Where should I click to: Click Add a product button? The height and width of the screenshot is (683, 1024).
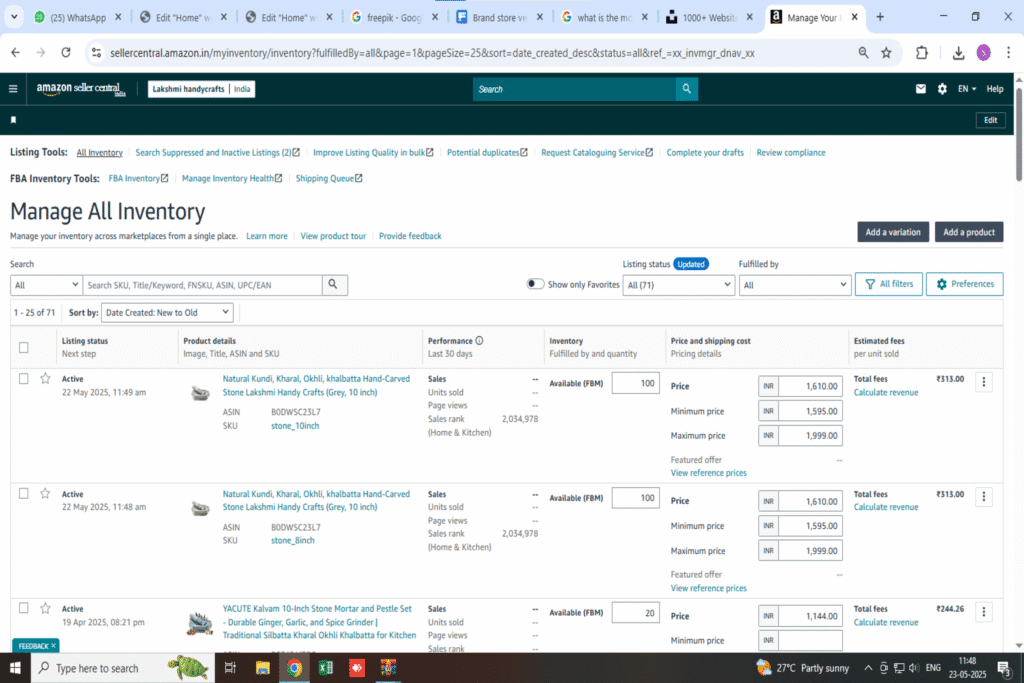point(968,232)
